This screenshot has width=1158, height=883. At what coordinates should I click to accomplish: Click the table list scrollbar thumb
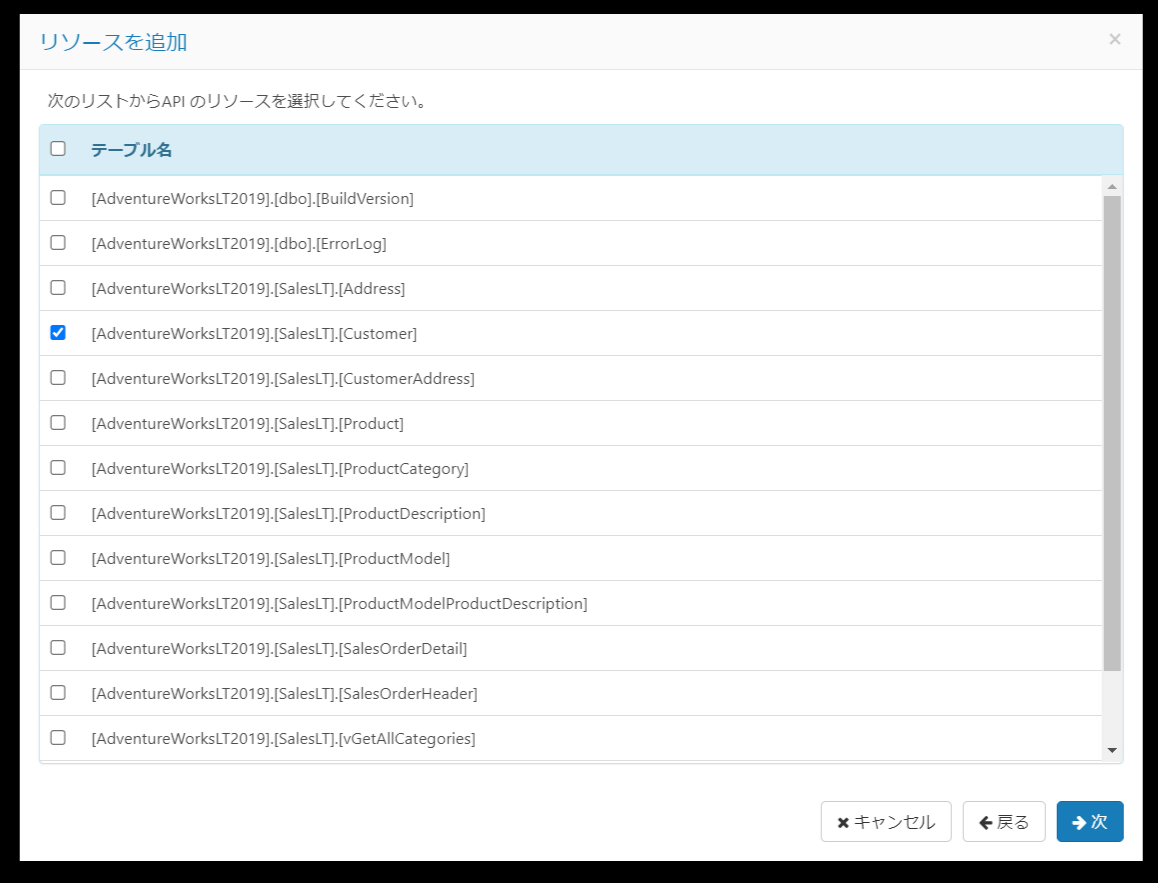(1112, 433)
